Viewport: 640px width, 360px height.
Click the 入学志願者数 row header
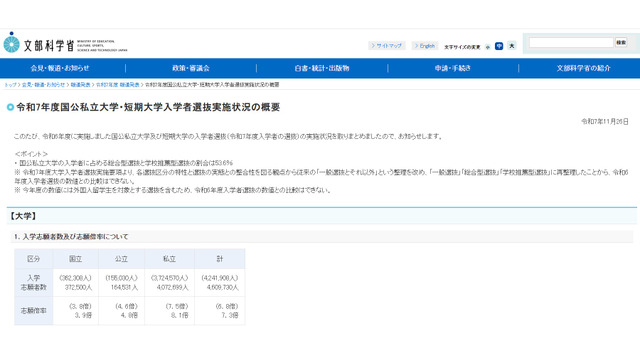tap(33, 282)
